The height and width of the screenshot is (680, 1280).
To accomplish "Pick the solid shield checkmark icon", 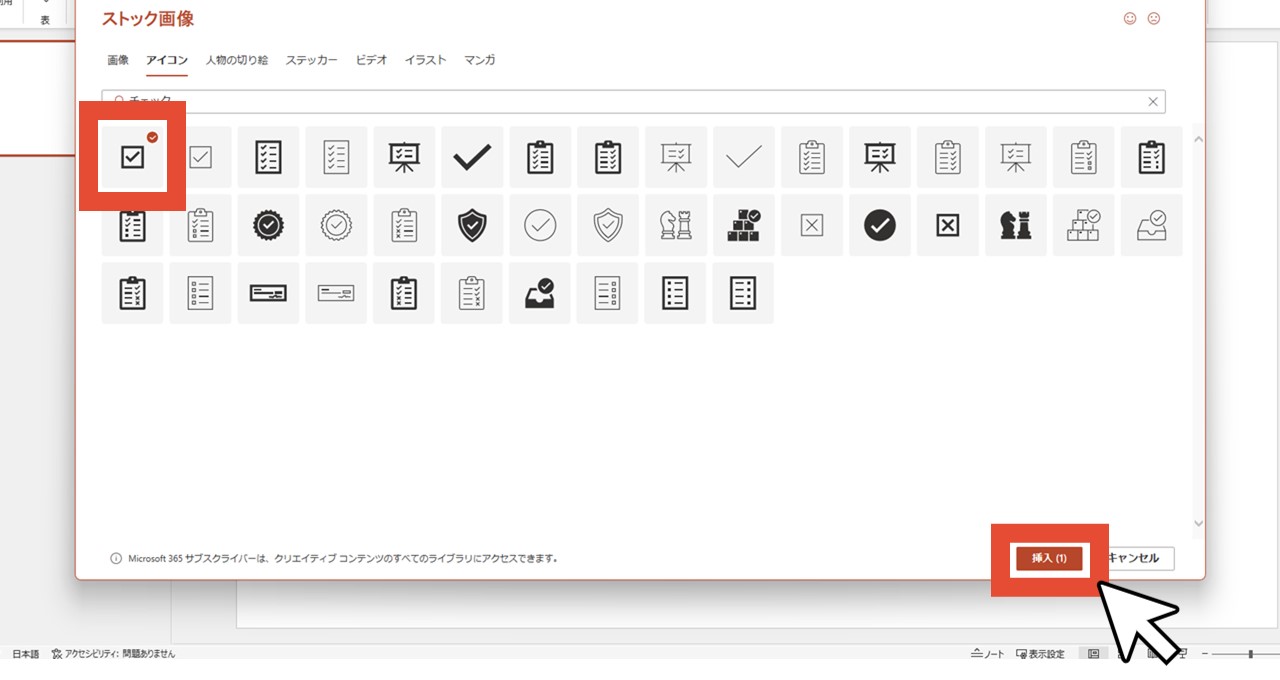I will [x=472, y=225].
